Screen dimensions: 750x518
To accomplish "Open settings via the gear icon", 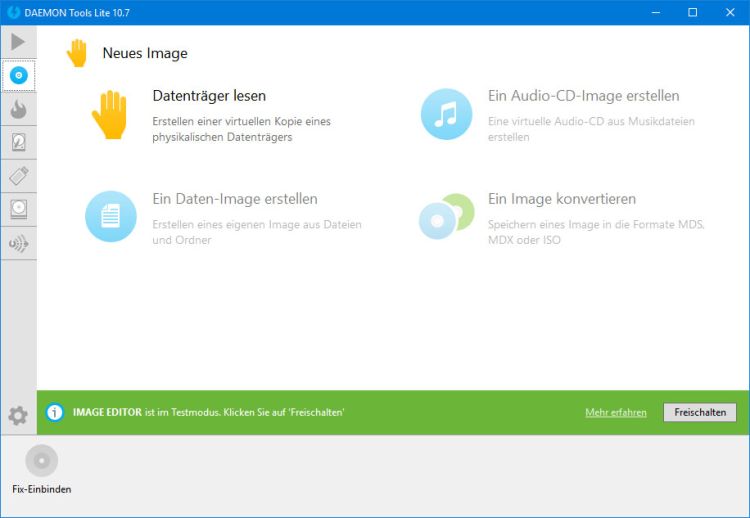I will [18, 415].
